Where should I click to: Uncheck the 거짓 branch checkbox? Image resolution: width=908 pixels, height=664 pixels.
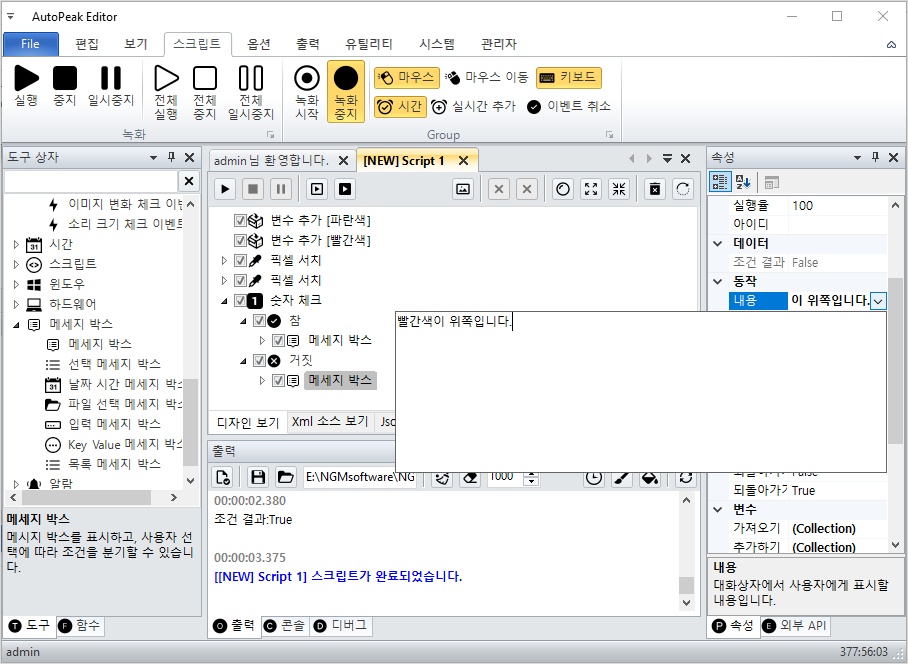259,361
